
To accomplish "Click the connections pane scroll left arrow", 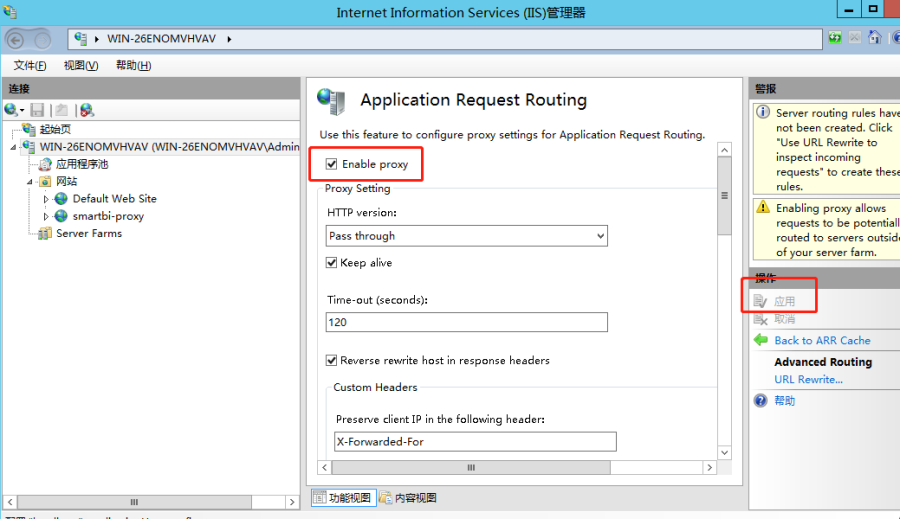I will (x=10, y=502).
